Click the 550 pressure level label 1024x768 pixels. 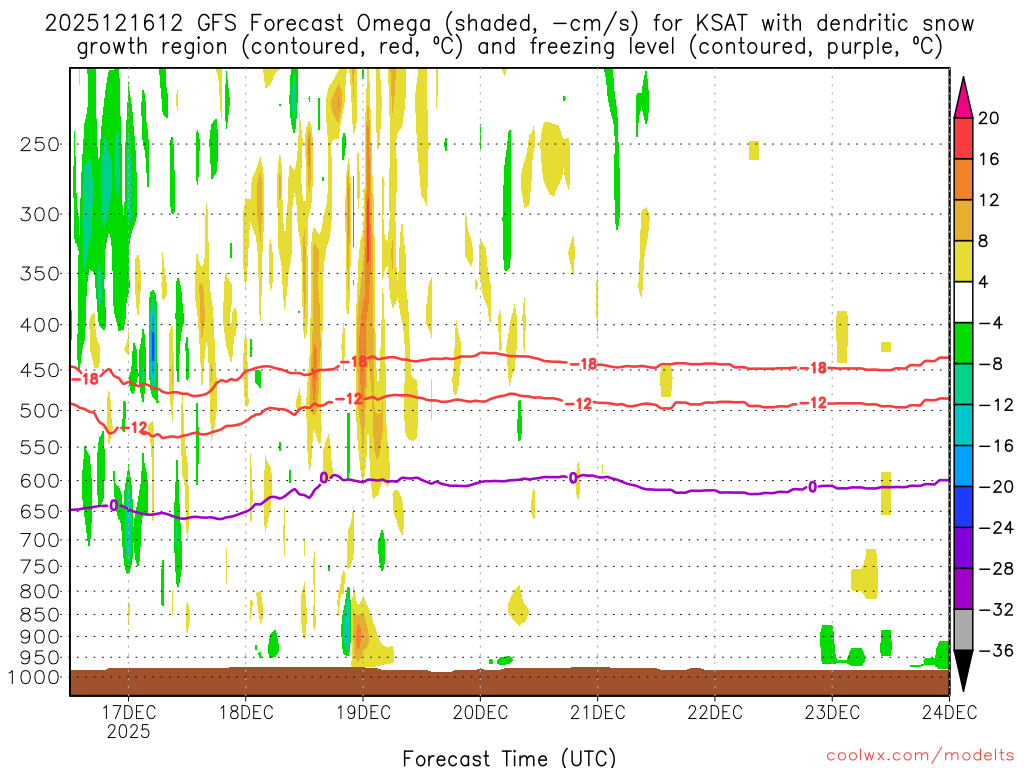tap(40, 447)
